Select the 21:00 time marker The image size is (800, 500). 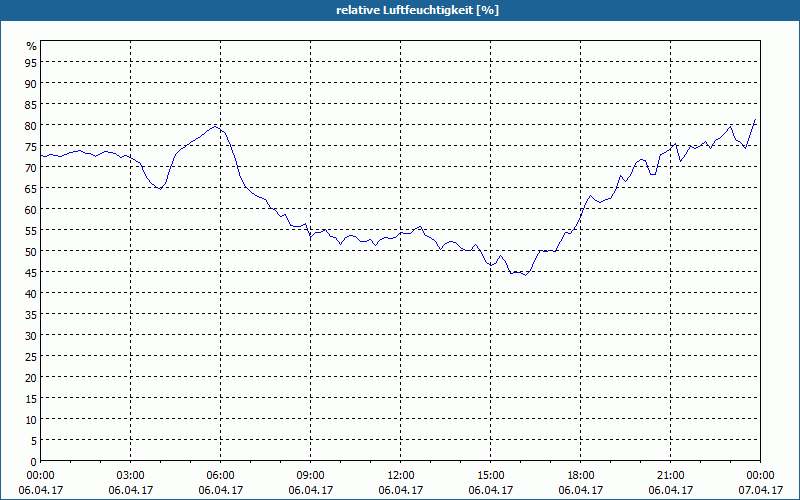click(670, 476)
